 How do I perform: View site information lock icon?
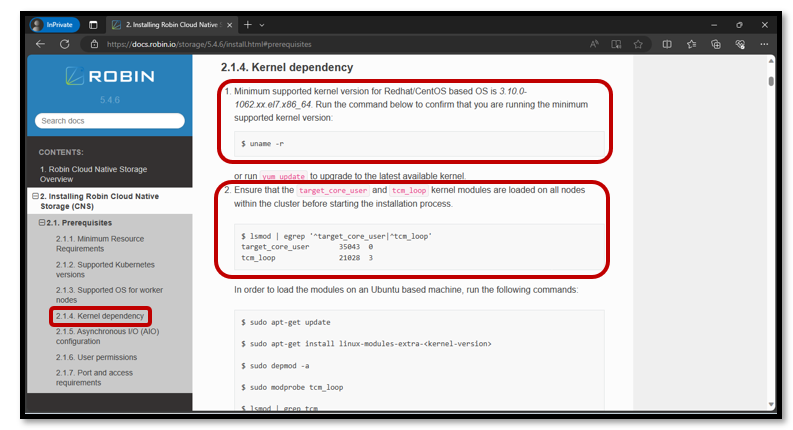pos(94,44)
